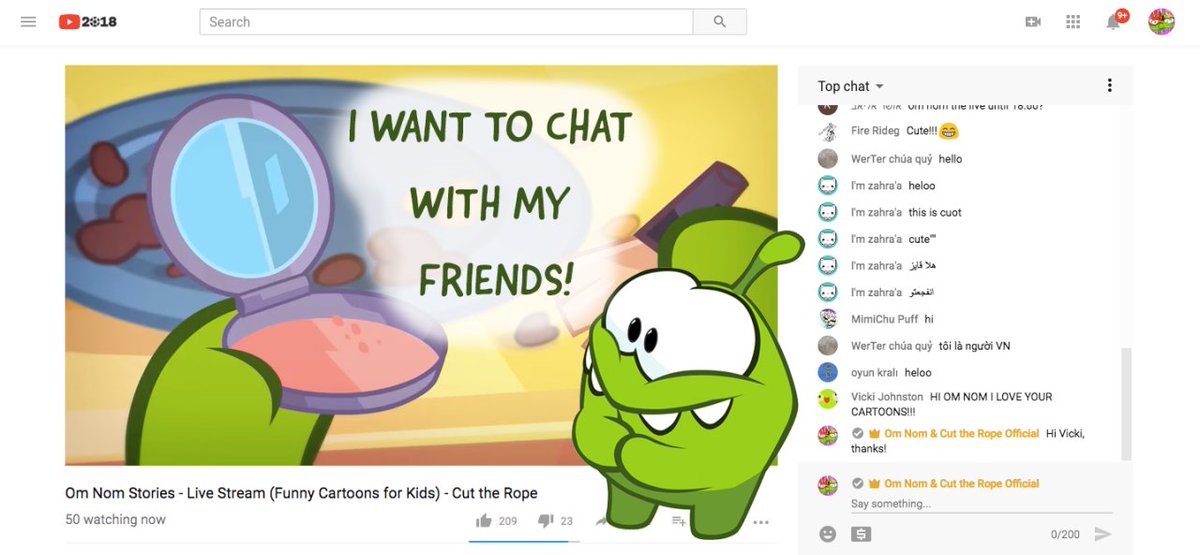Click the live stream video player
The width and height of the screenshot is (1200, 555).
421,265
